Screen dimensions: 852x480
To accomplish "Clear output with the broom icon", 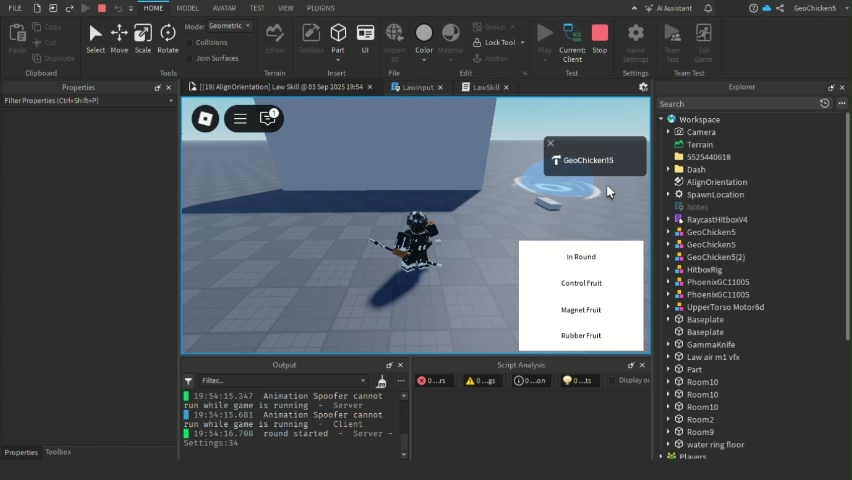I will click(381, 381).
